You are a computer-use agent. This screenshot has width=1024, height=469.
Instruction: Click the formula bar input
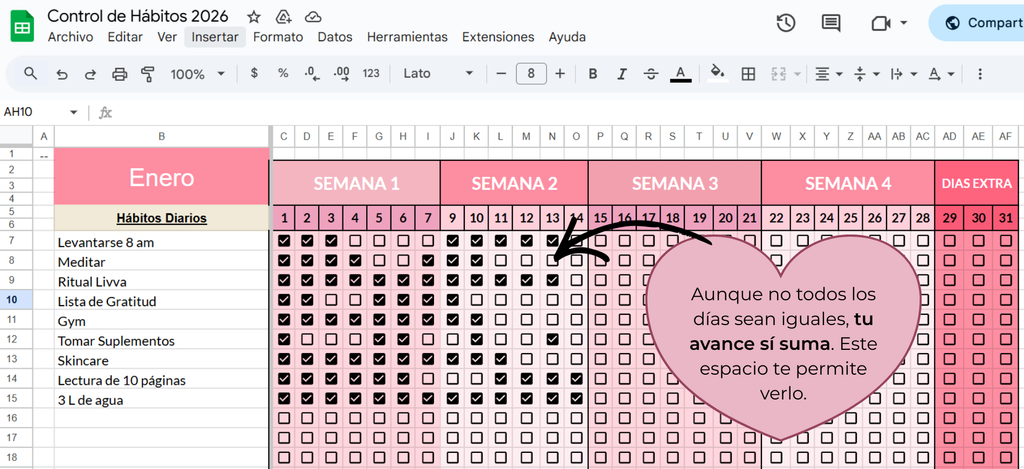click(568, 112)
